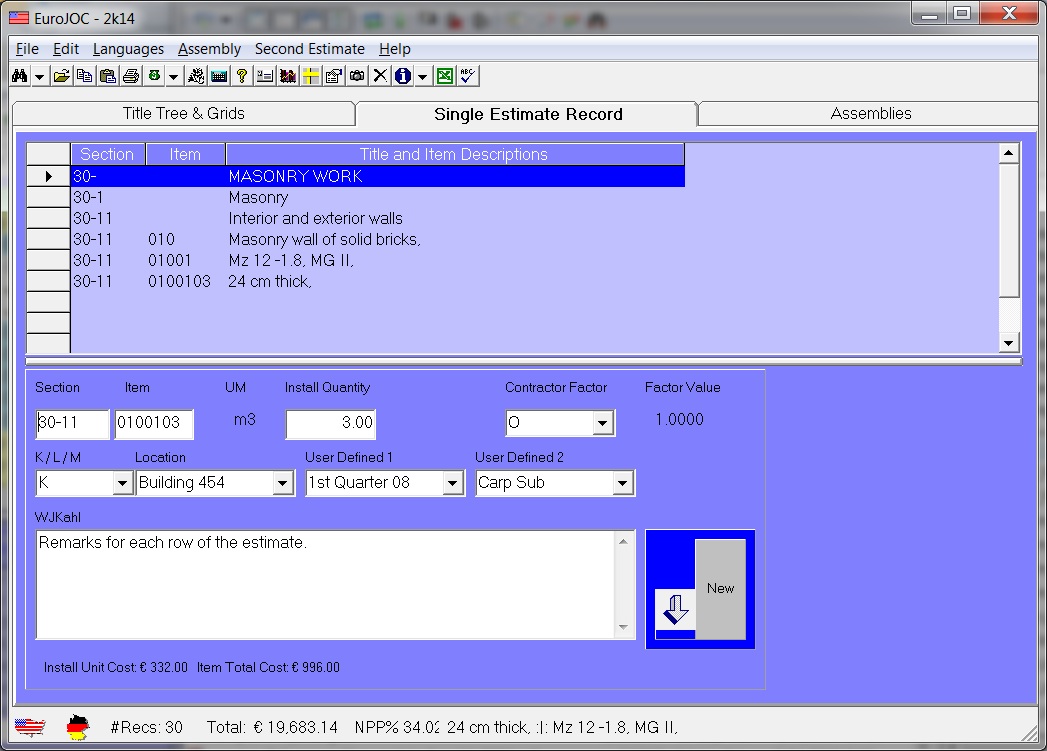Expand the Location dropdown showing Building 454

(x=282, y=484)
